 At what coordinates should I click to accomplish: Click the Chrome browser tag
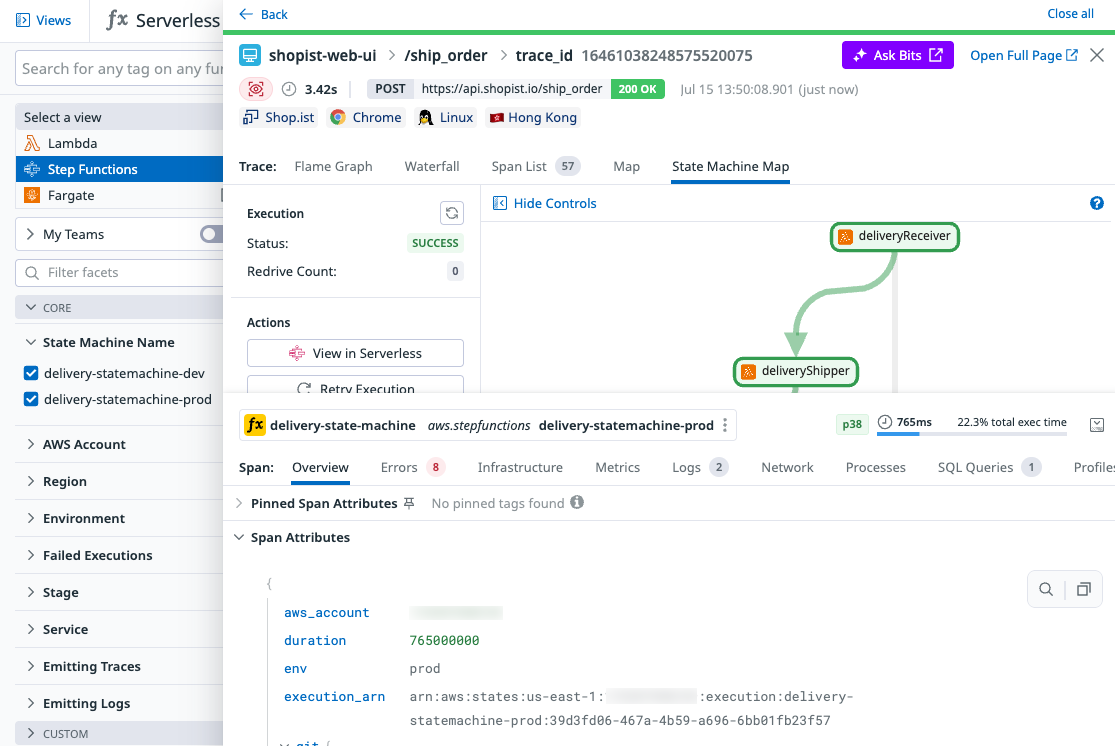366,117
